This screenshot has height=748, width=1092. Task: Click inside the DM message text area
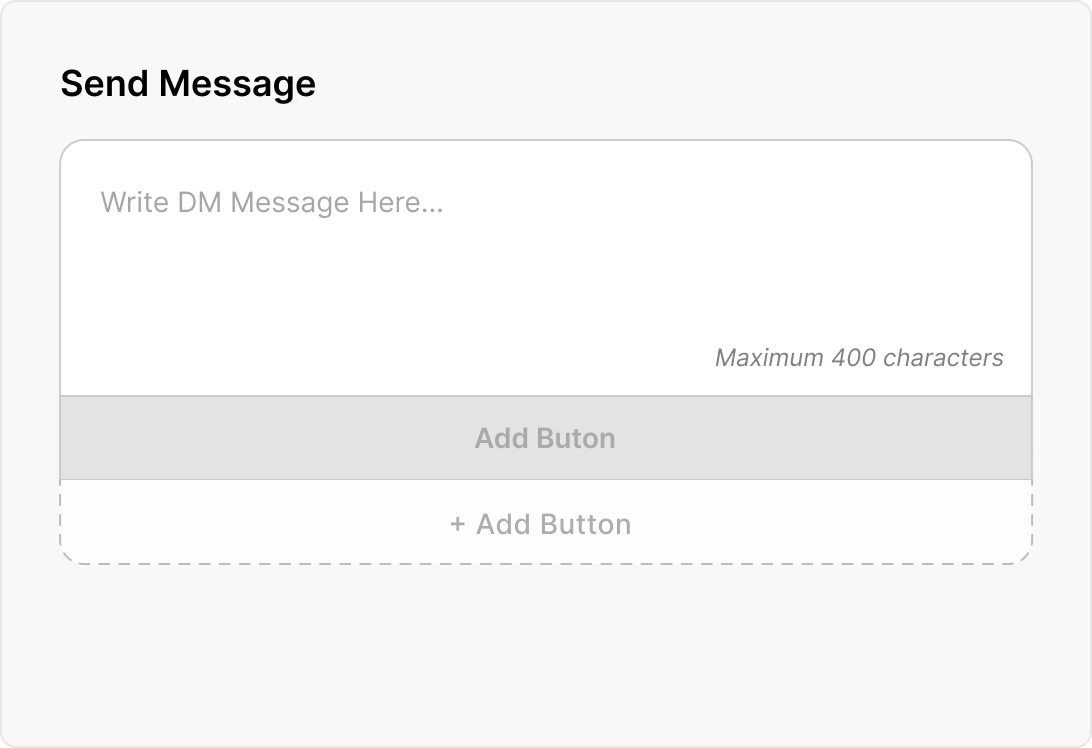(x=545, y=268)
